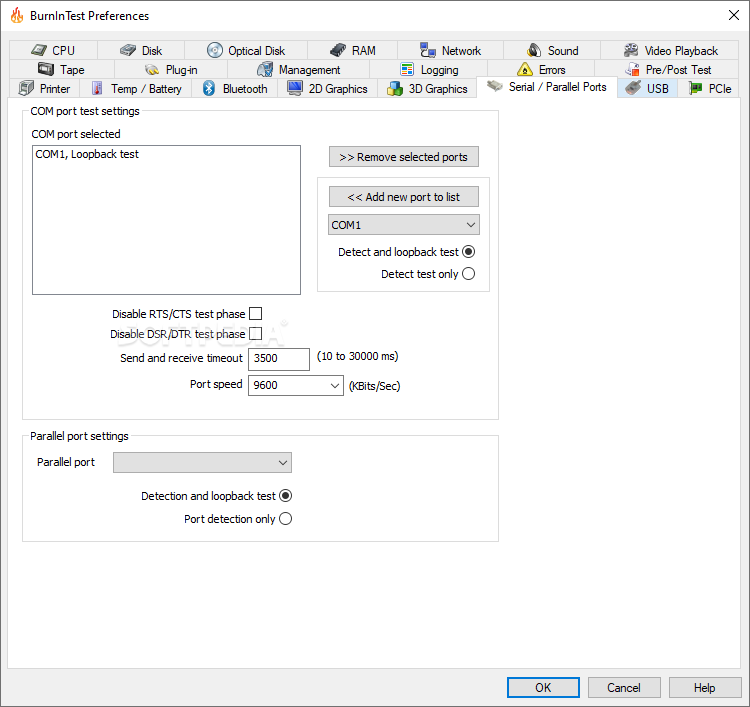
Task: Click the 2D Graphics monitor icon
Action: point(295,88)
